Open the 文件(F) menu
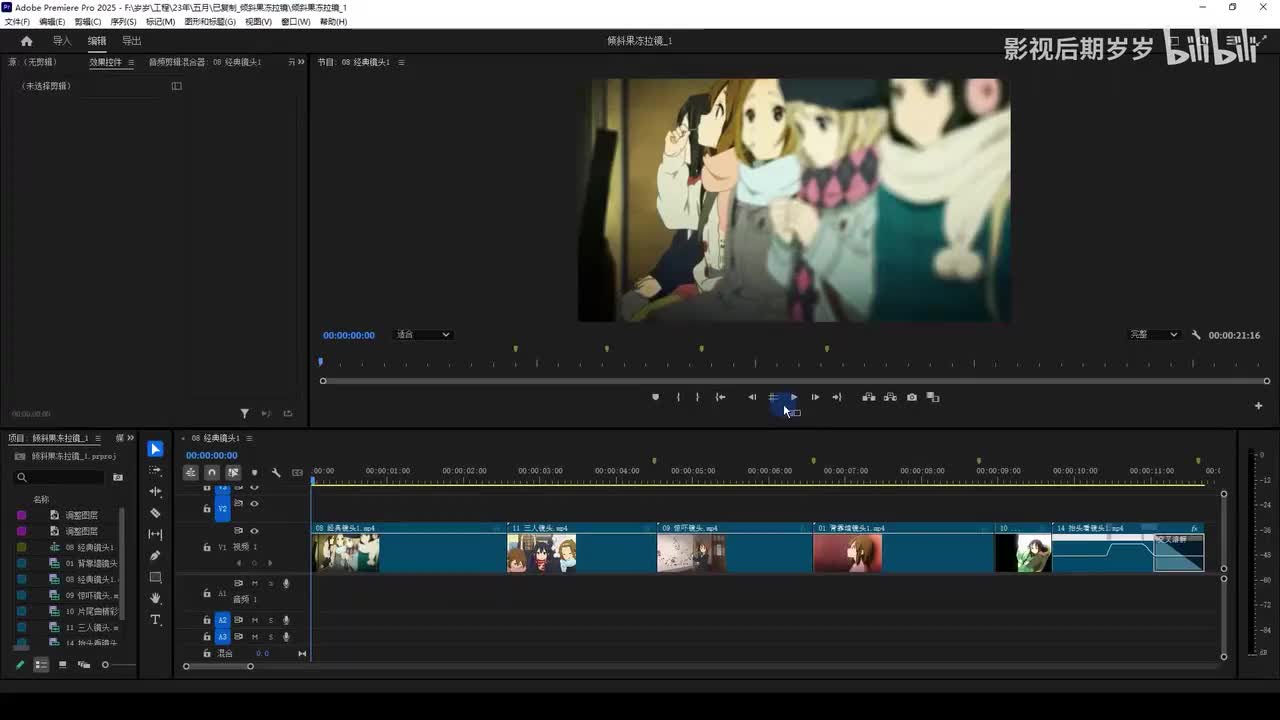Screen dimensions: 1280x720 (17, 22)
